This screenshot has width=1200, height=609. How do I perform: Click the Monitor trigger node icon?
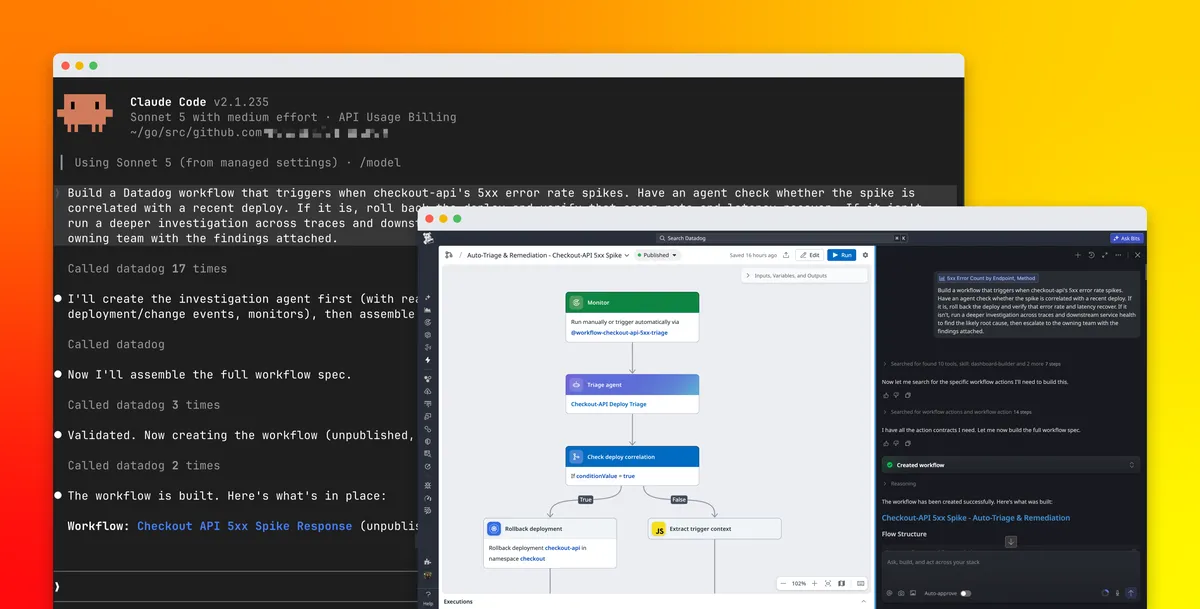(x=576, y=302)
